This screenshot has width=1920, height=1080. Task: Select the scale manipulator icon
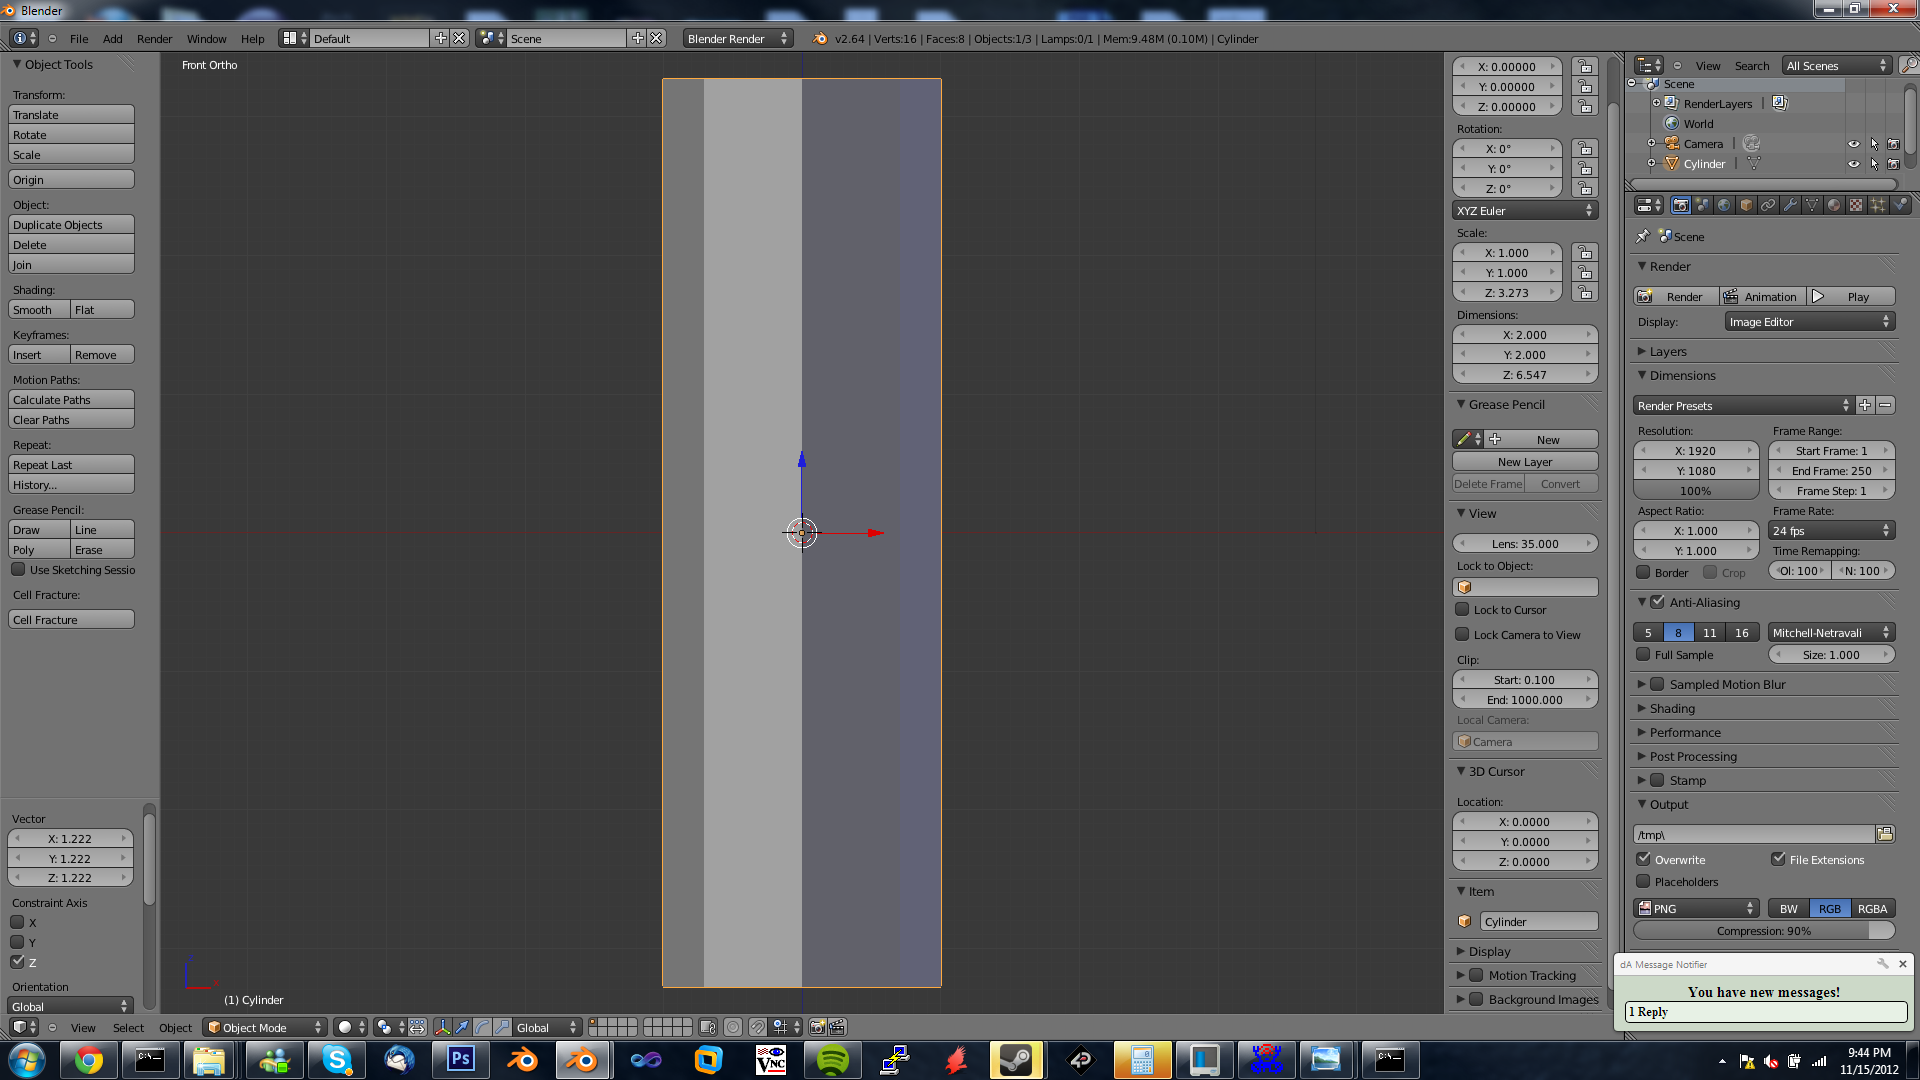click(x=502, y=1027)
